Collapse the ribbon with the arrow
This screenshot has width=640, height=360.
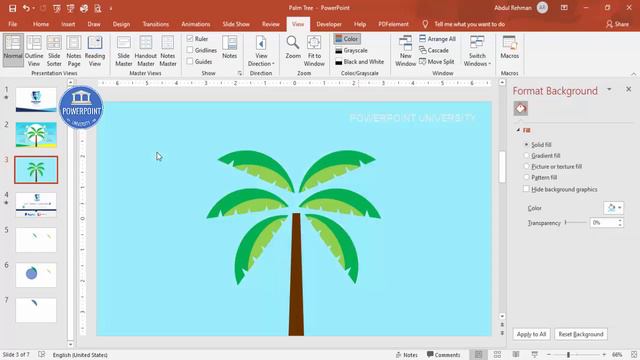click(x=633, y=74)
